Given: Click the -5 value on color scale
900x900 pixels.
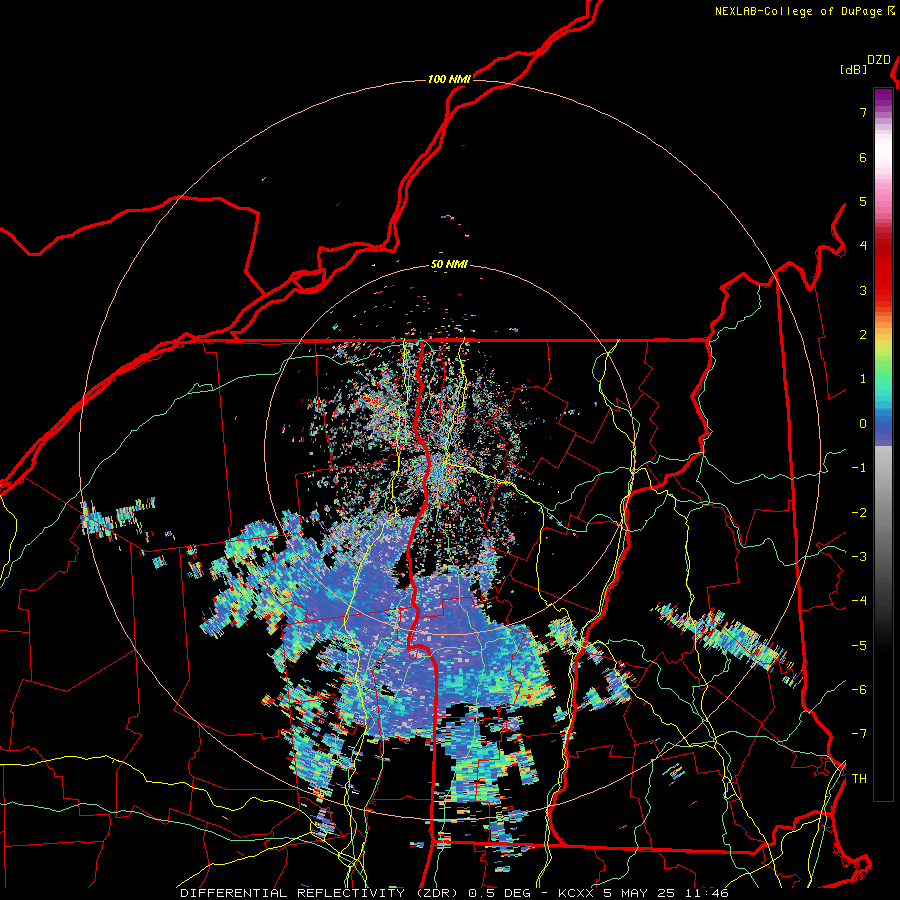Looking at the screenshot, I should click(x=859, y=646).
